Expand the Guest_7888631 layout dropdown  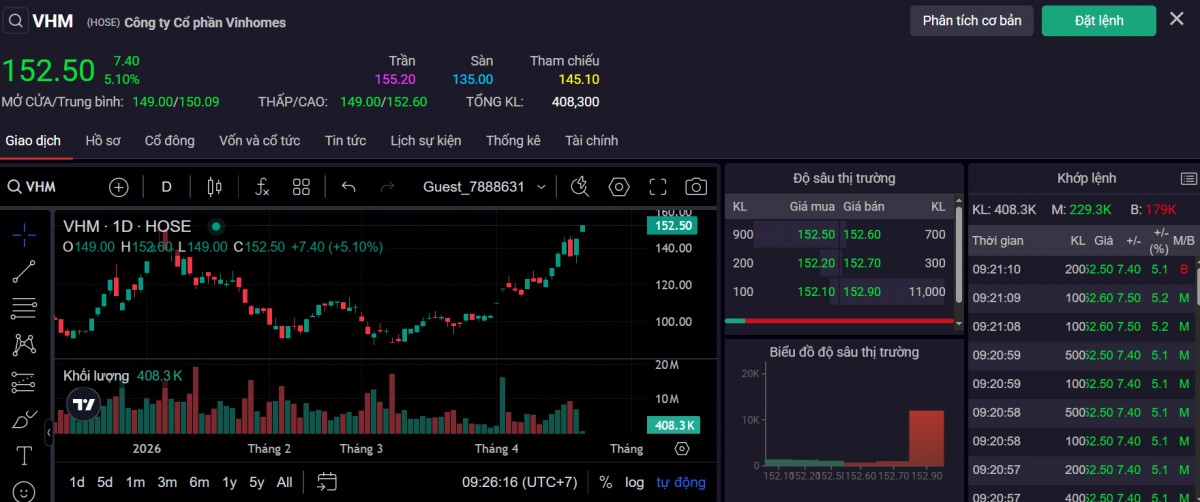pos(542,187)
